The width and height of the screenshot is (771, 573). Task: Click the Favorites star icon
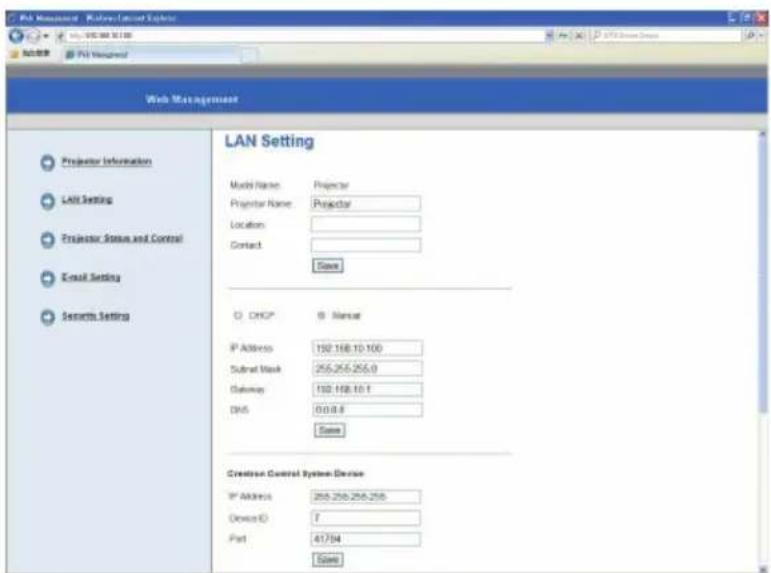pos(14,54)
